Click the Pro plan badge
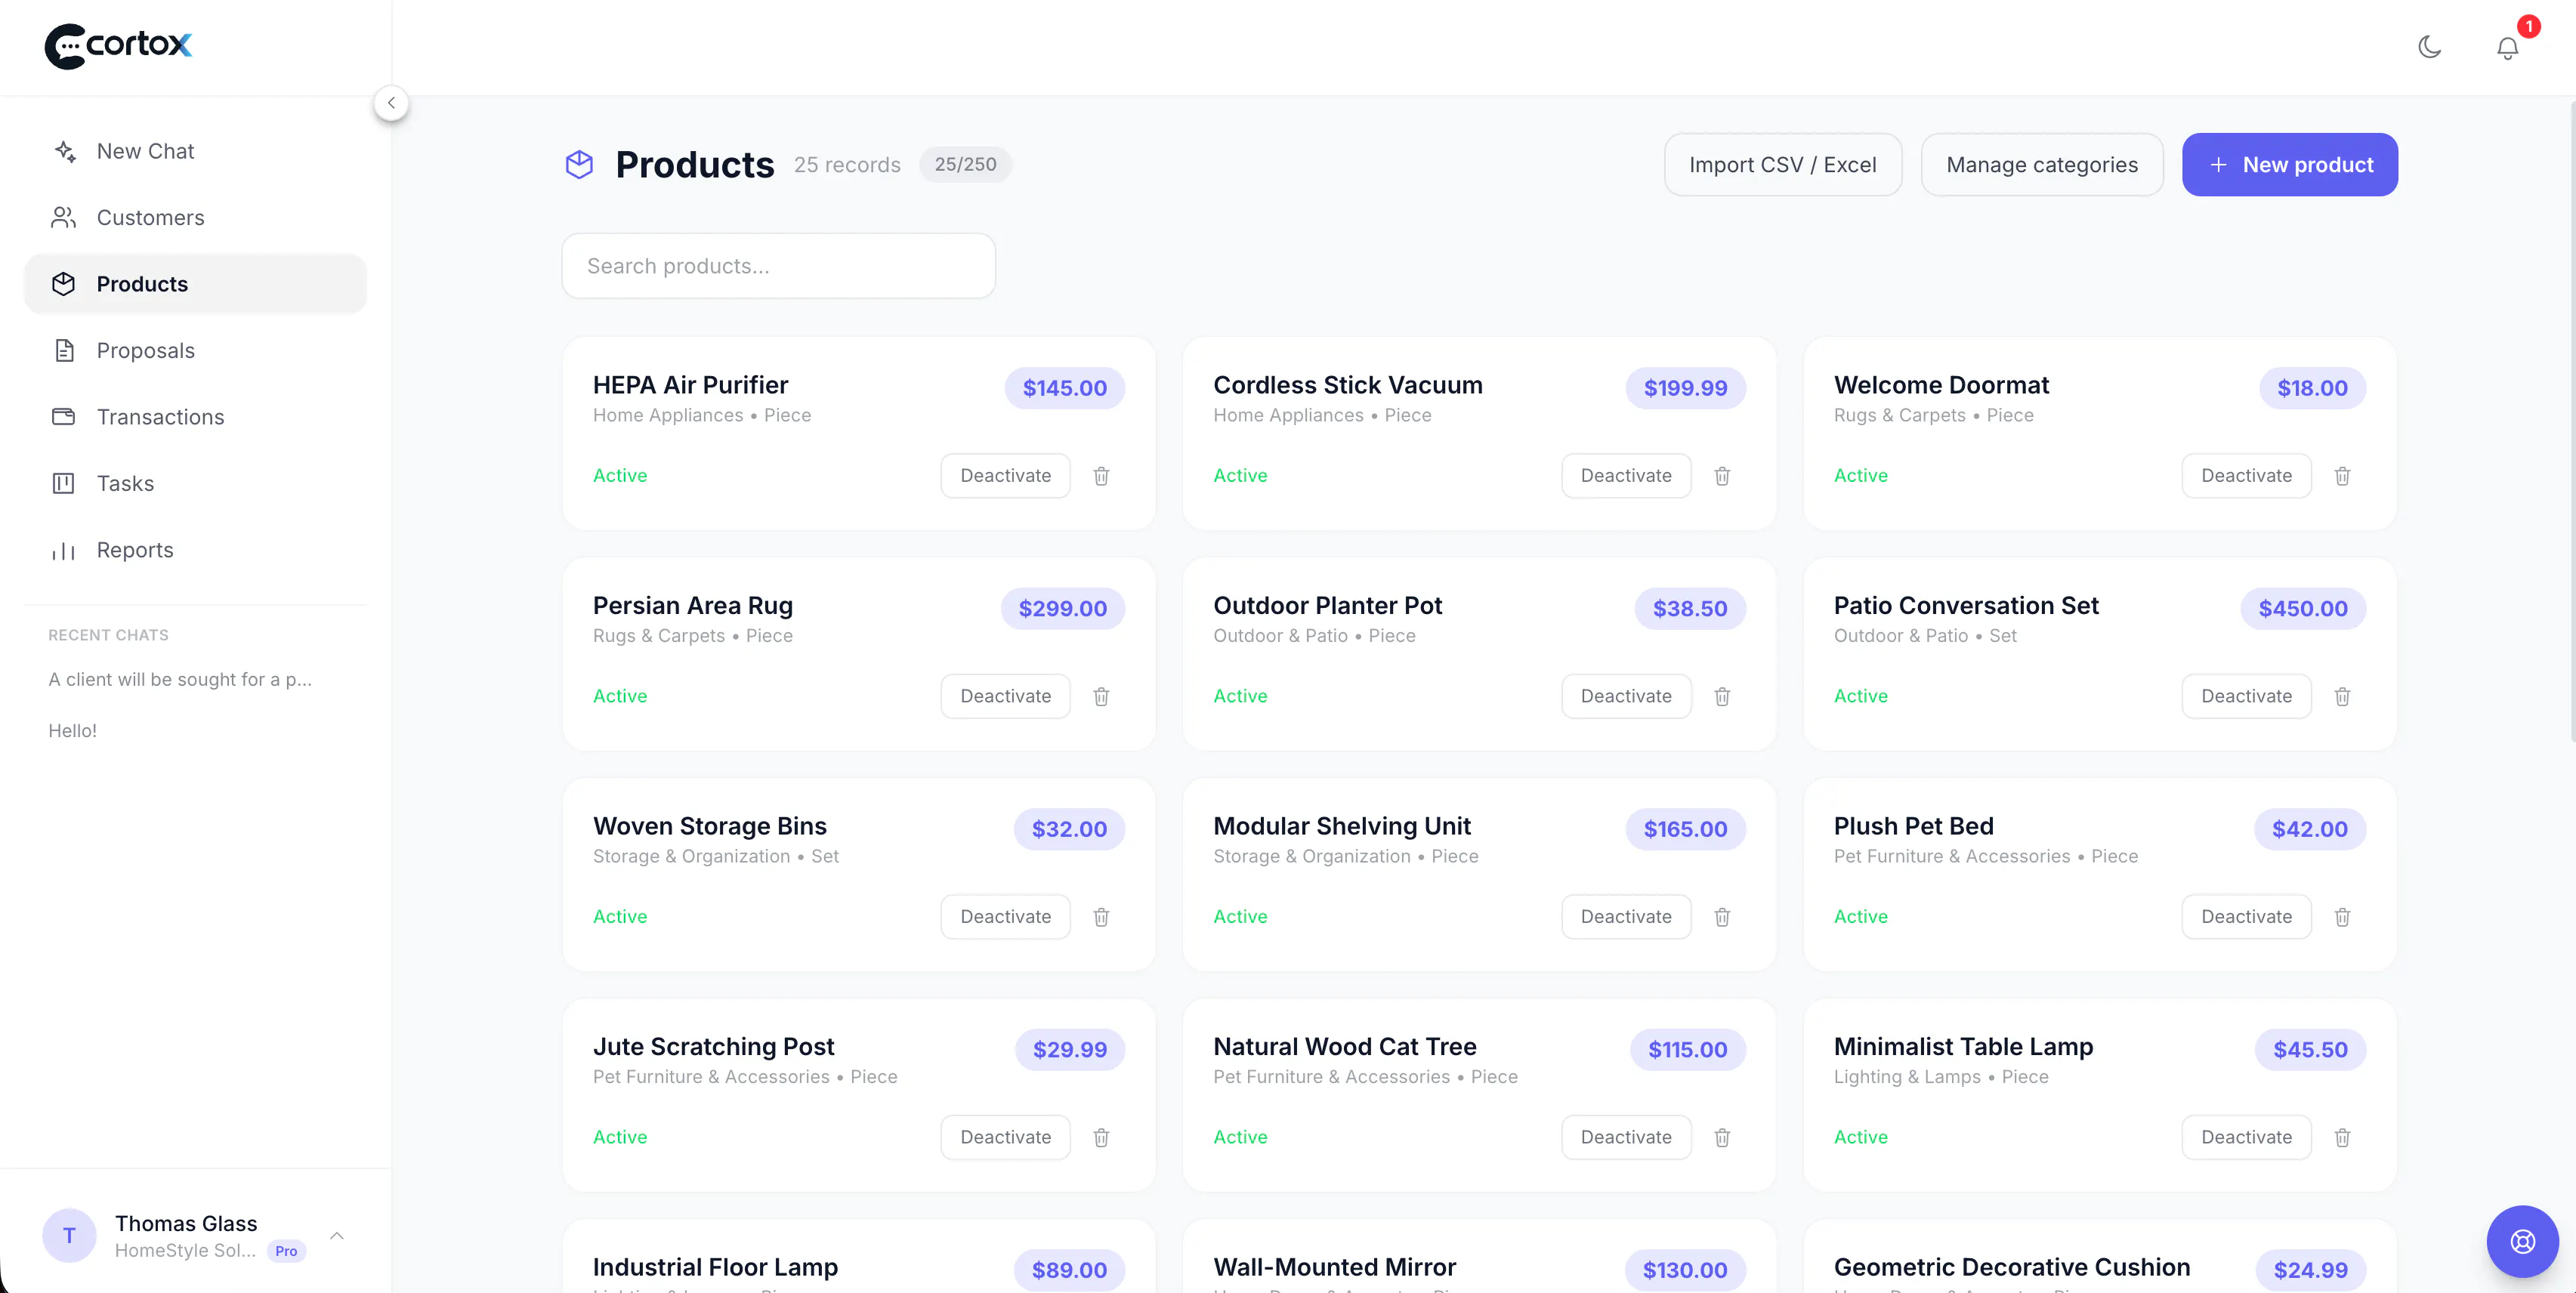This screenshot has width=2576, height=1293. (286, 1251)
